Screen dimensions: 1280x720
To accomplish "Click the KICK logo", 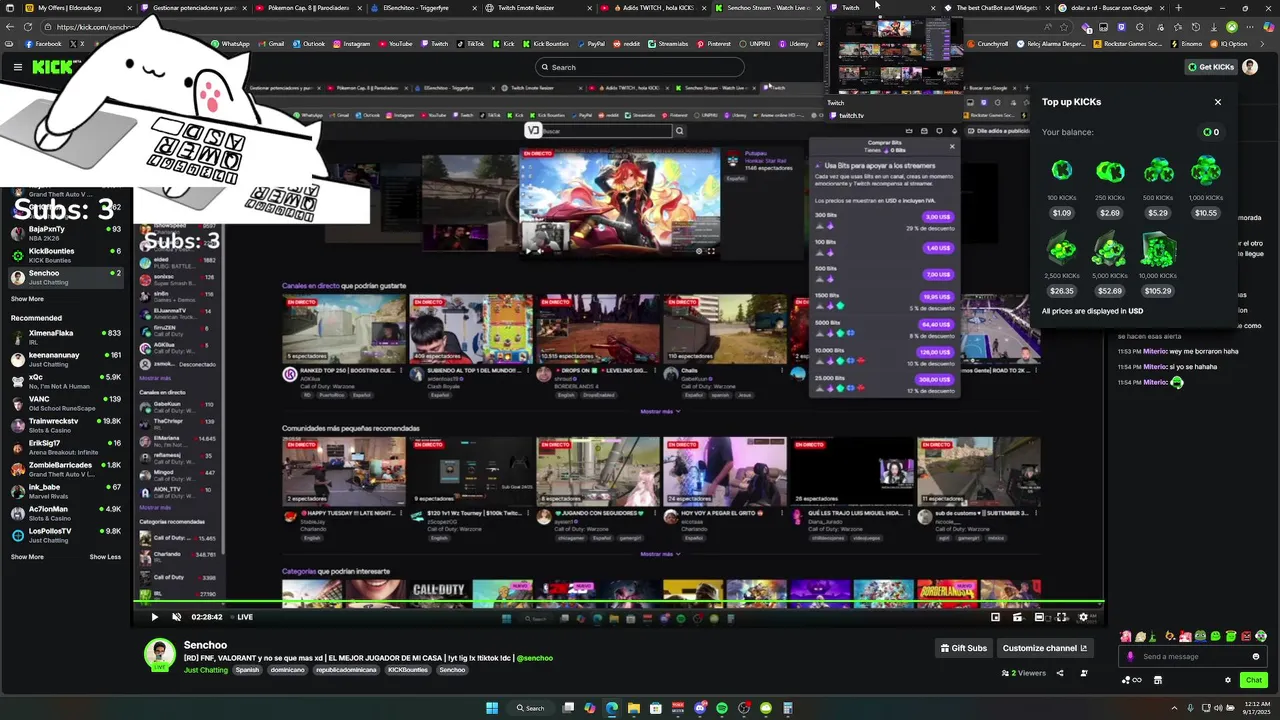I will pyautogui.click(x=51, y=67).
